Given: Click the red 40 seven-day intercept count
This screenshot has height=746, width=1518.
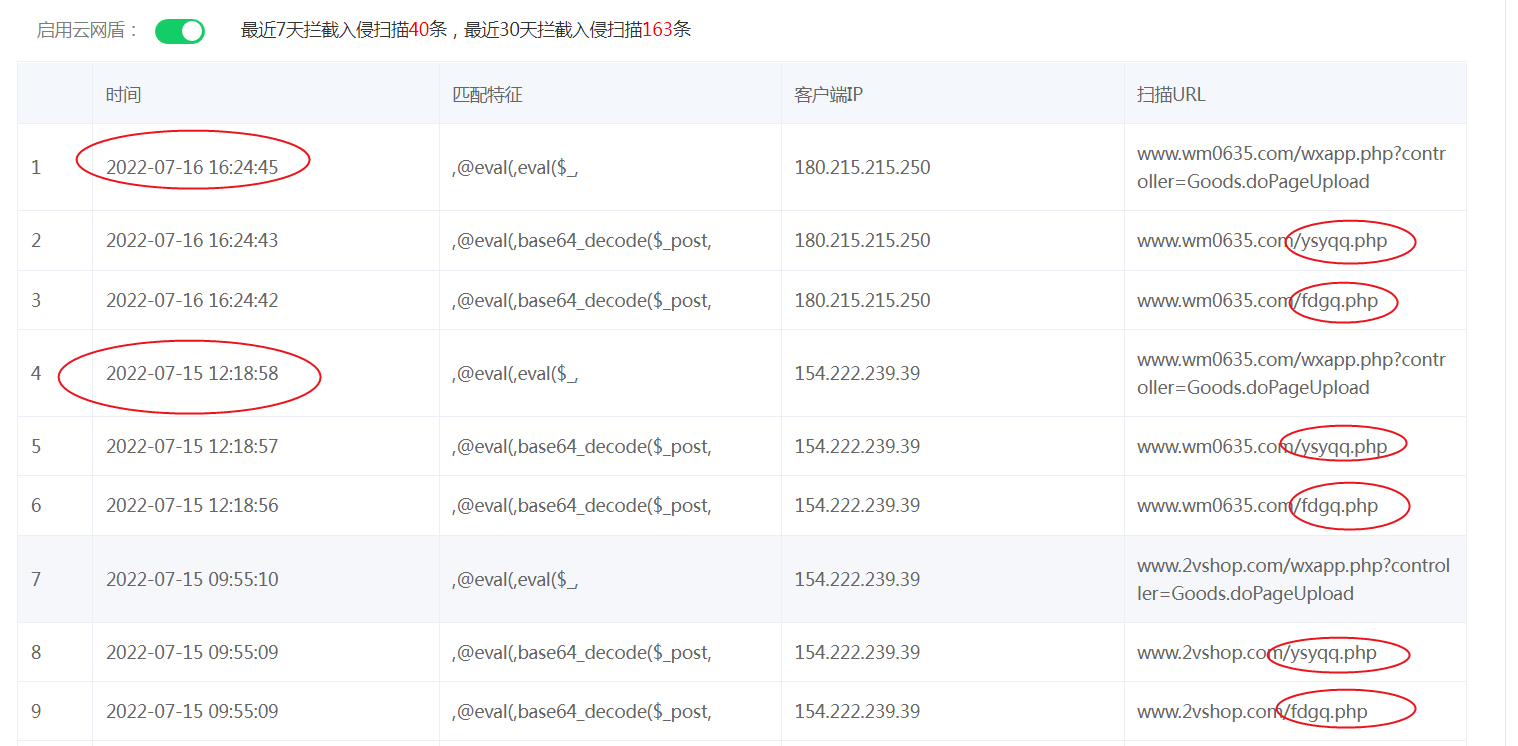Looking at the screenshot, I should coord(419,30).
